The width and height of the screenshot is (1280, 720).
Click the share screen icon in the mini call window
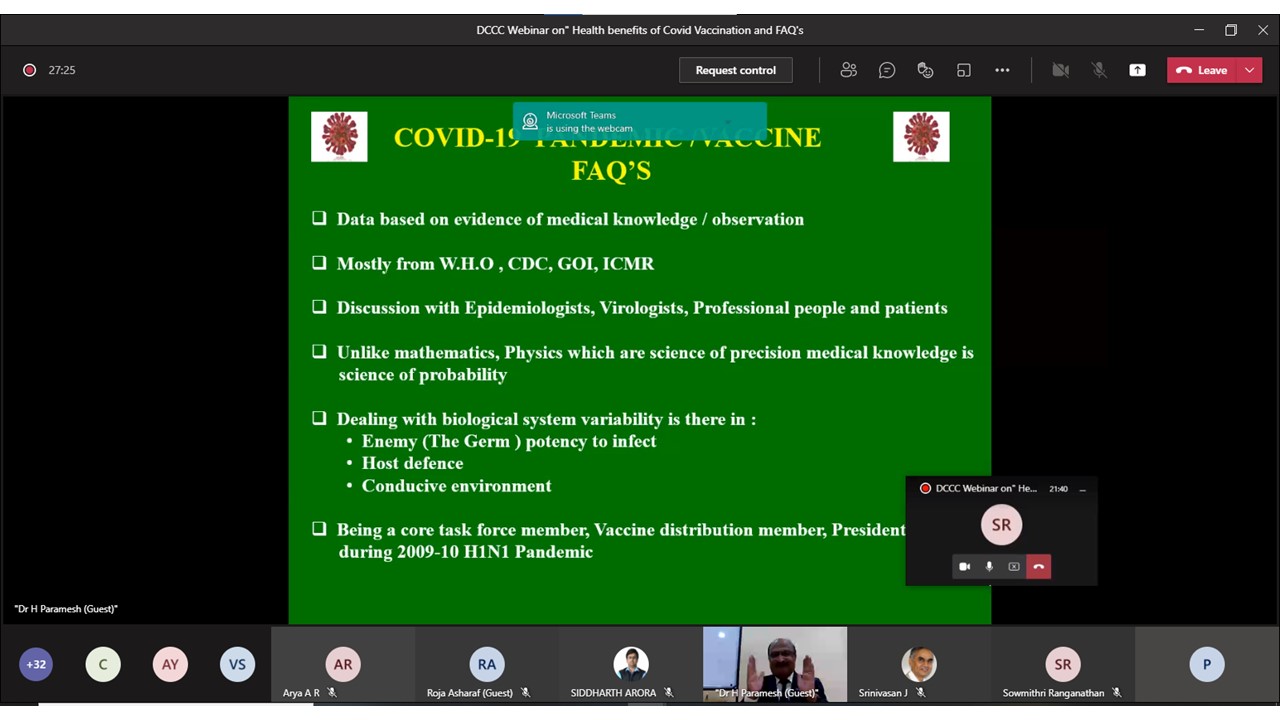(1014, 567)
